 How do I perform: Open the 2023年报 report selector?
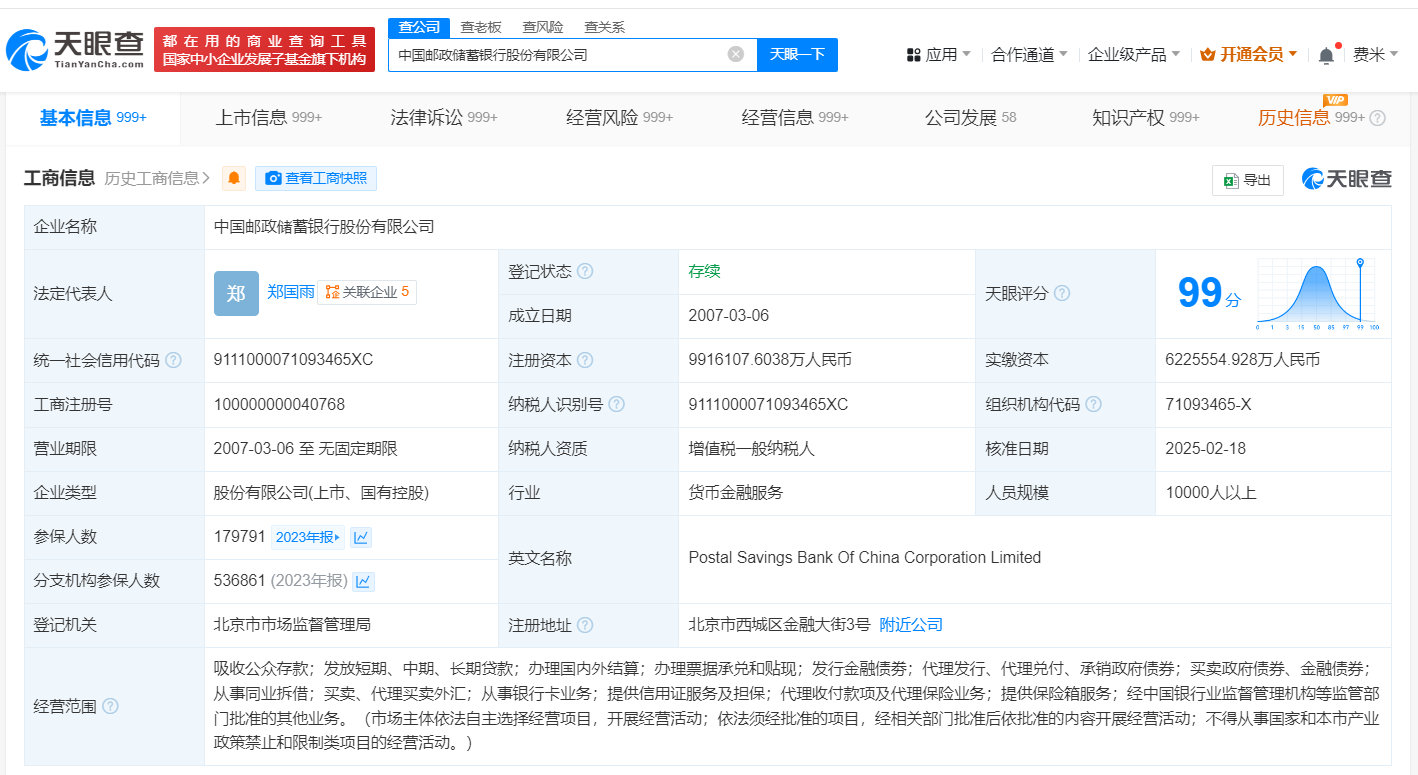[308, 537]
